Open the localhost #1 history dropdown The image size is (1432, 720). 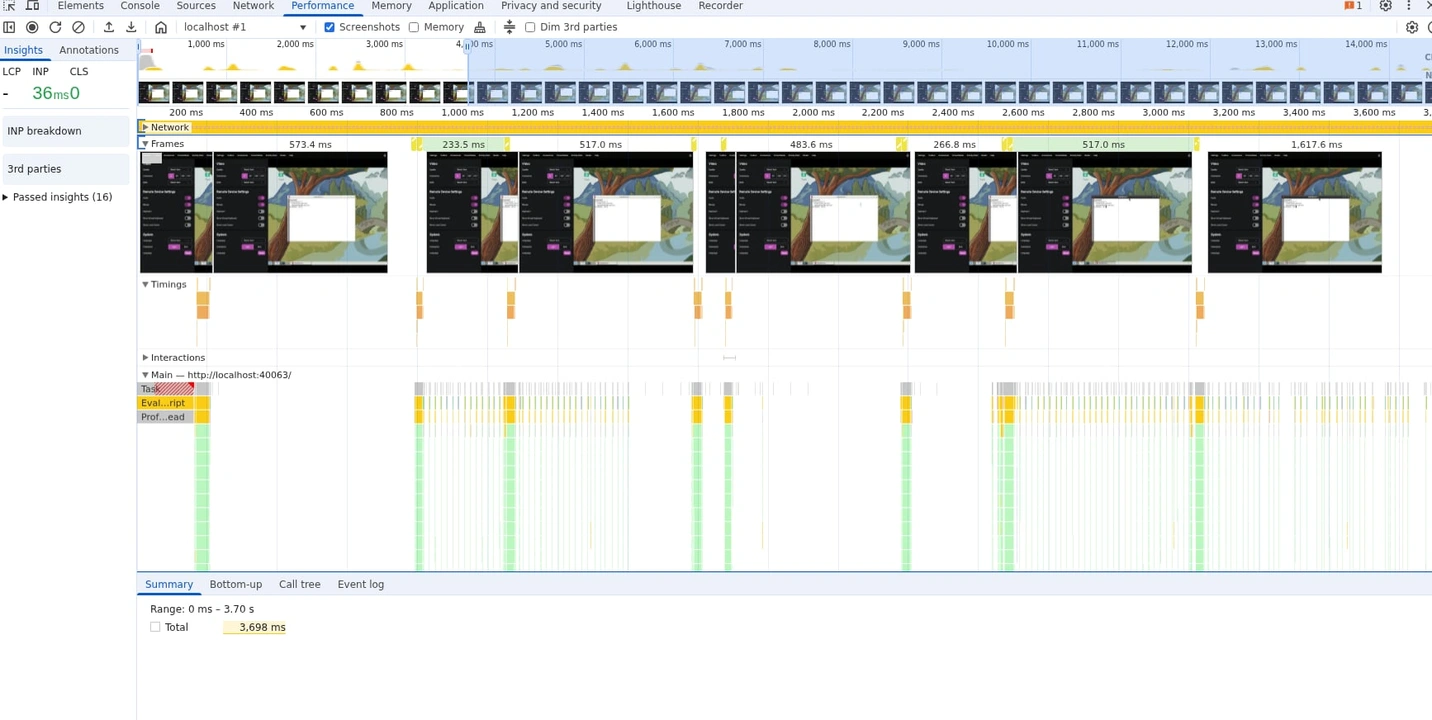tap(303, 27)
